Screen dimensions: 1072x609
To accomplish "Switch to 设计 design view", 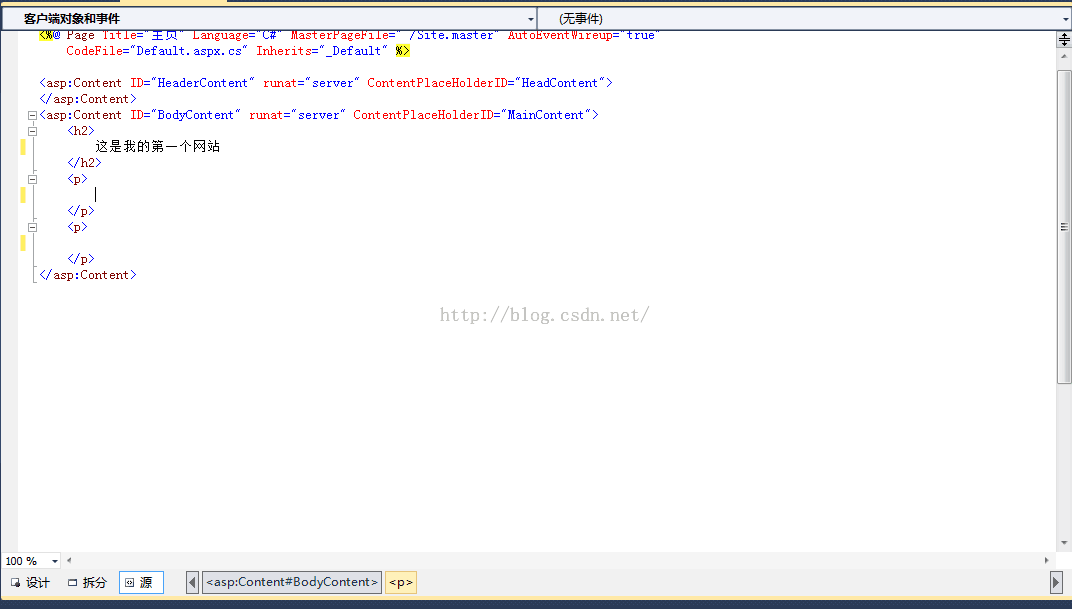I will coord(30,582).
